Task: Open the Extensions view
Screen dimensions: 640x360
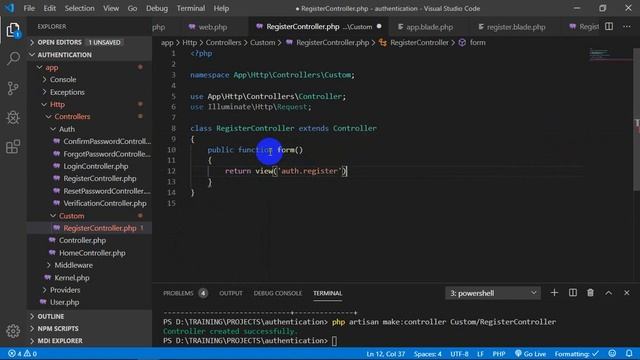Action: coord(13,147)
